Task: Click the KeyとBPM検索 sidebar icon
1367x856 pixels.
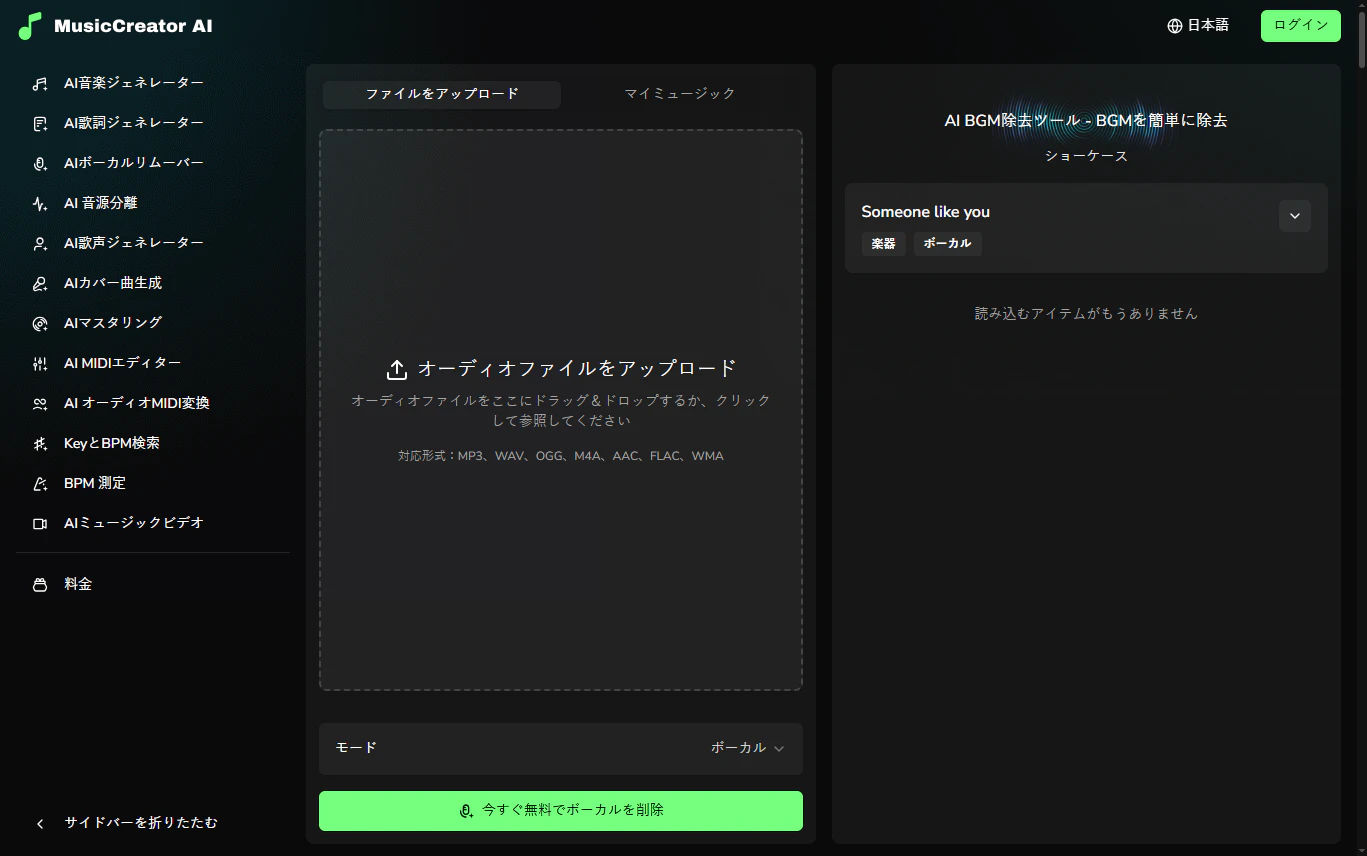Action: pyautogui.click(x=40, y=444)
